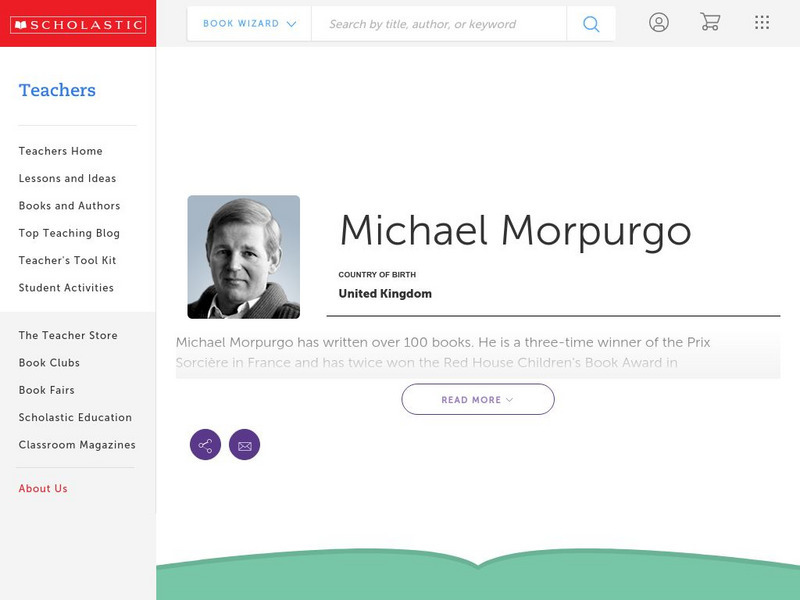Open Teacher's Tool Kit
800x600 pixels.
67,260
